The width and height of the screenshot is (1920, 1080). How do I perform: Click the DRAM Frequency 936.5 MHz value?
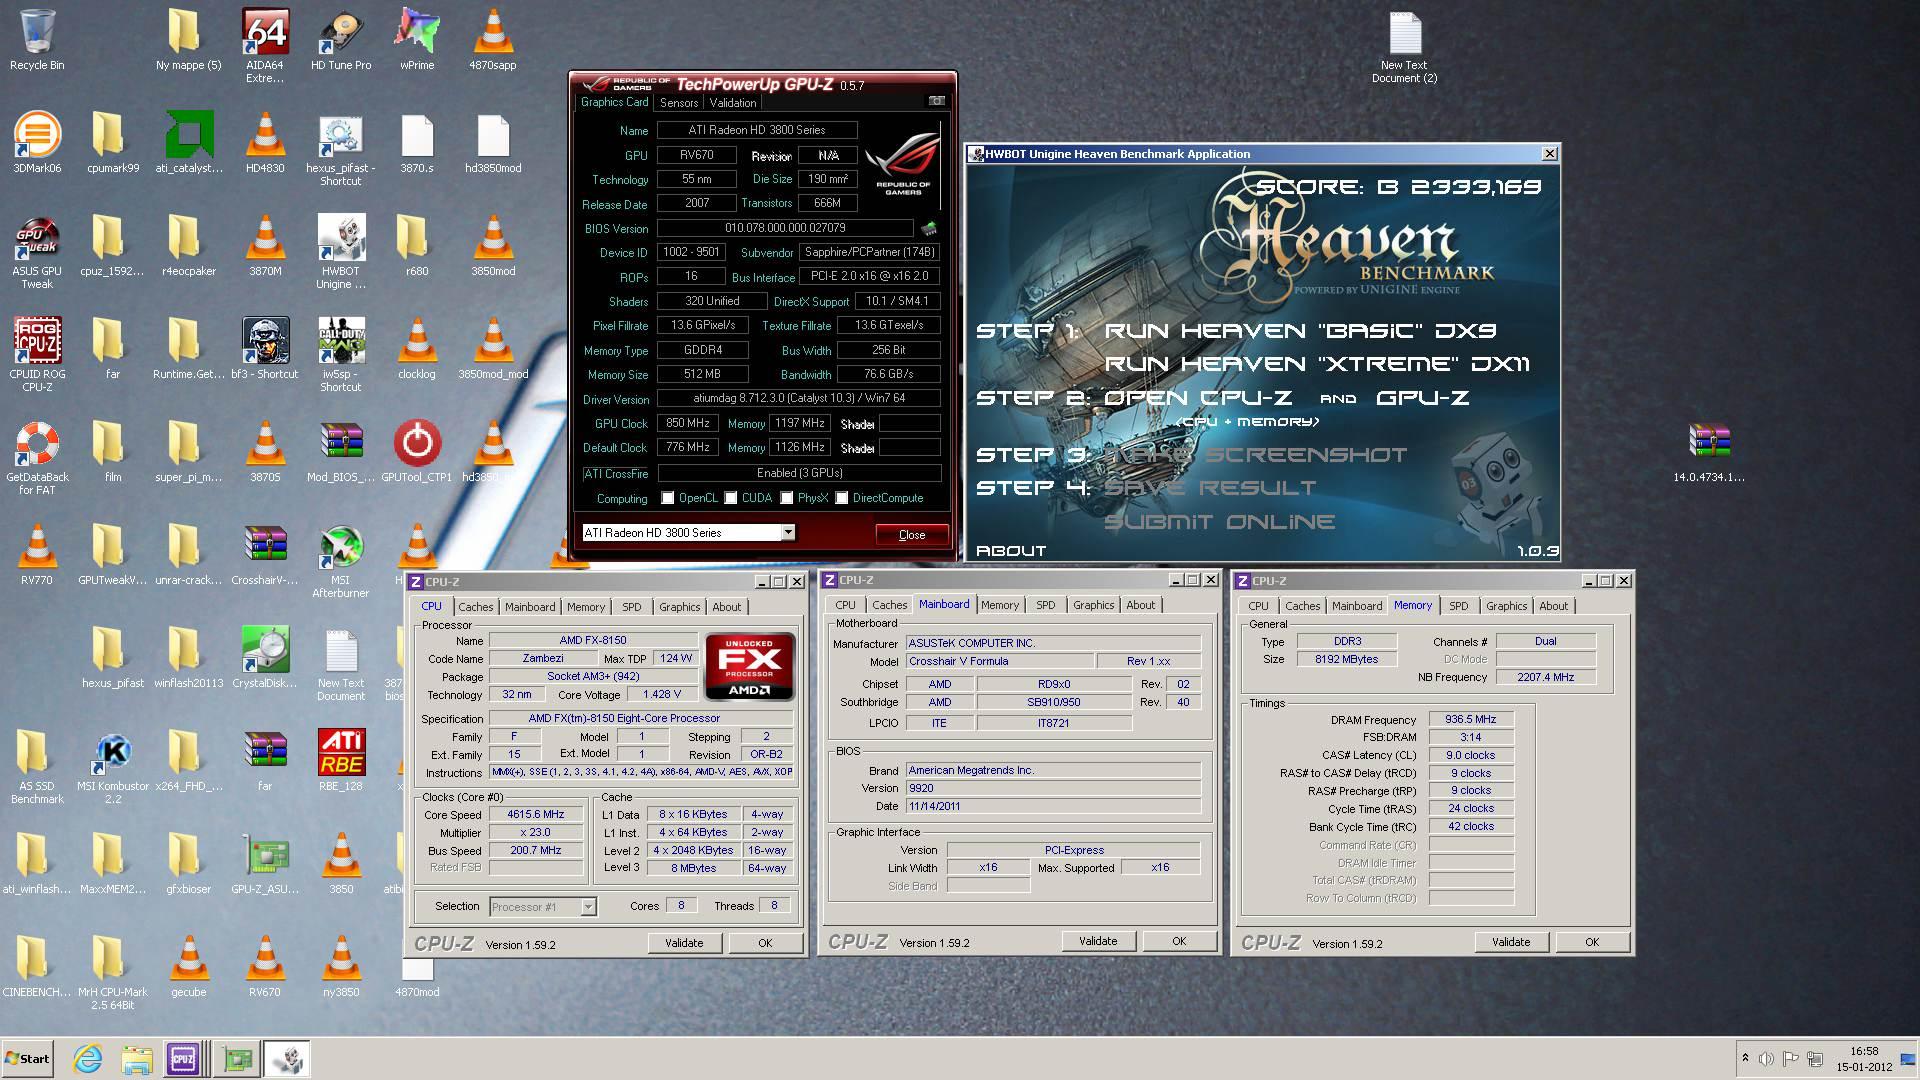[x=1471, y=720]
